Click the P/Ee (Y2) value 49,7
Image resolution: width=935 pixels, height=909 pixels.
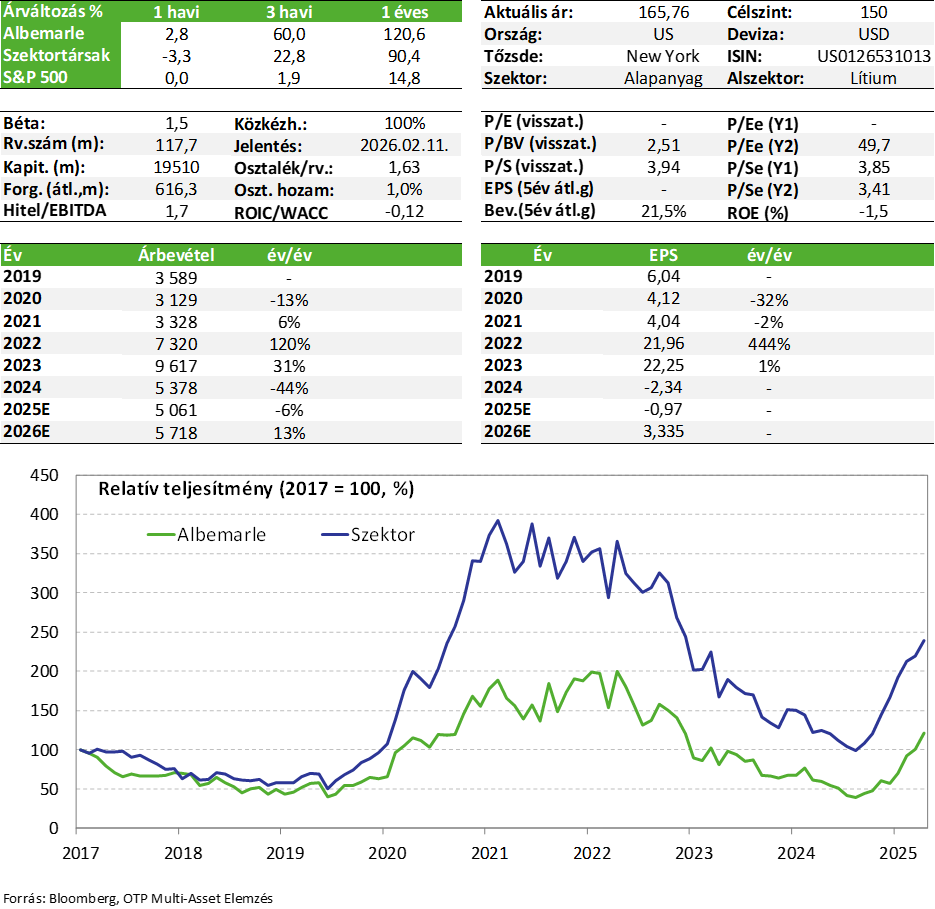click(x=872, y=145)
